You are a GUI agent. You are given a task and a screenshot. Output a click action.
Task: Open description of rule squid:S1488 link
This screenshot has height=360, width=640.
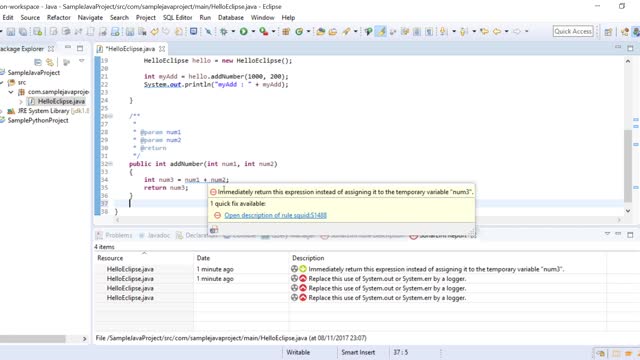(276, 216)
